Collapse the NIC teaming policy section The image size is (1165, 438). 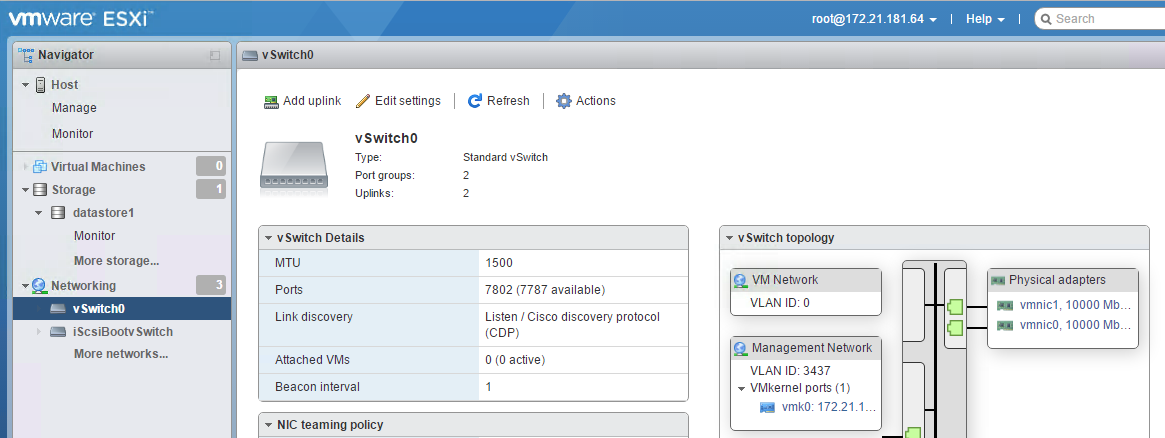269,425
